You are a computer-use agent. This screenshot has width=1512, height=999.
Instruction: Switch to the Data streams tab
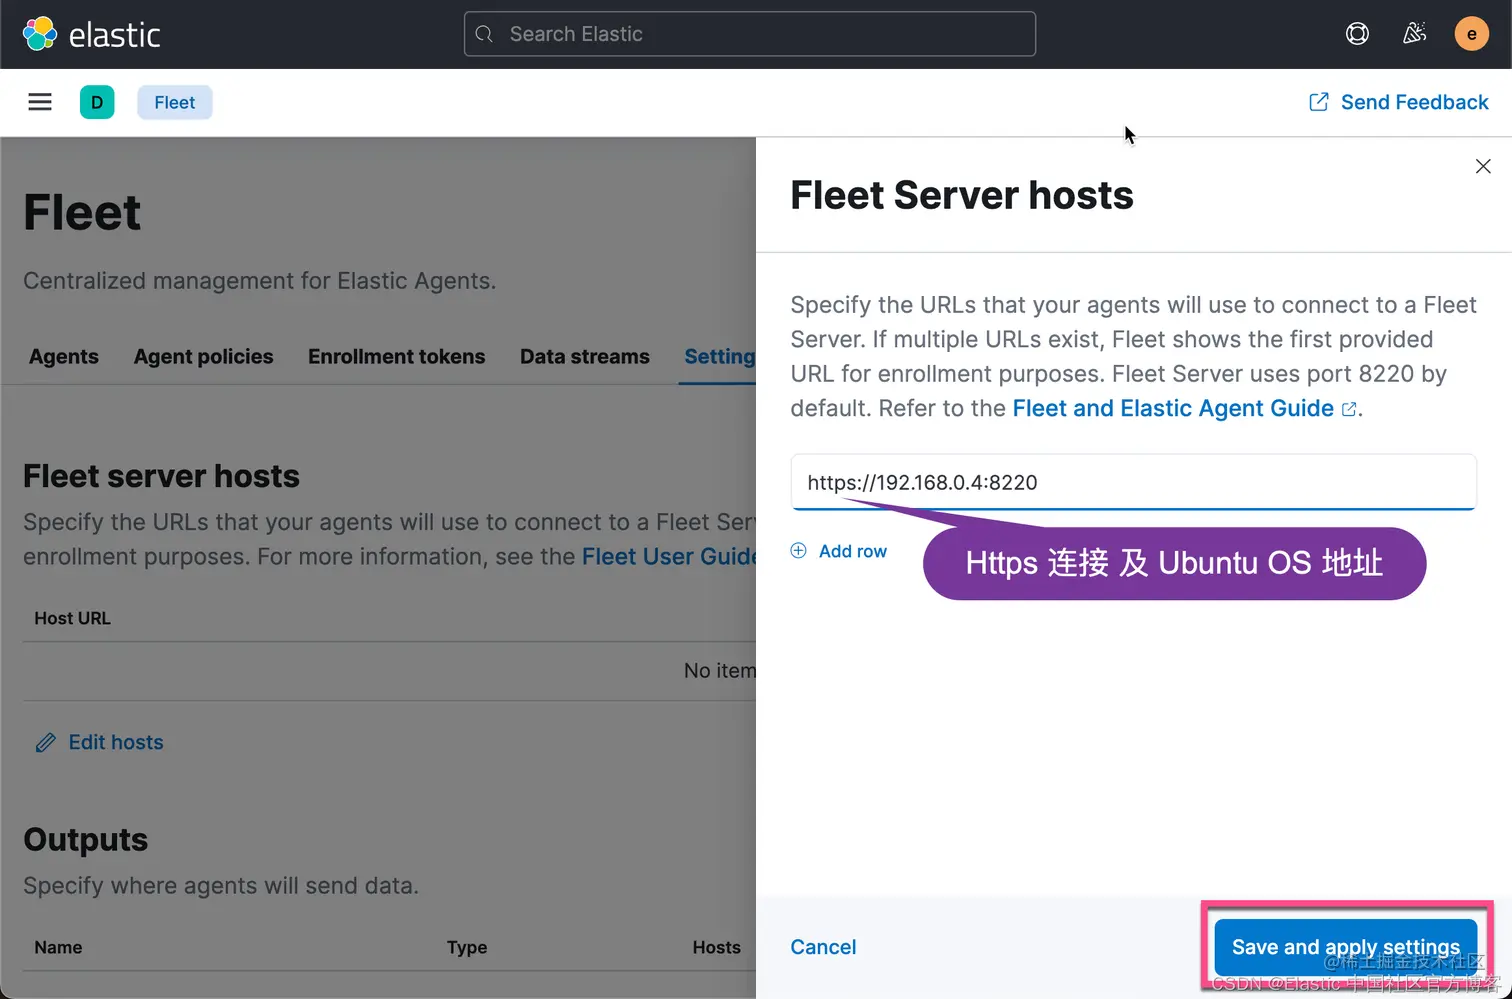pos(585,357)
